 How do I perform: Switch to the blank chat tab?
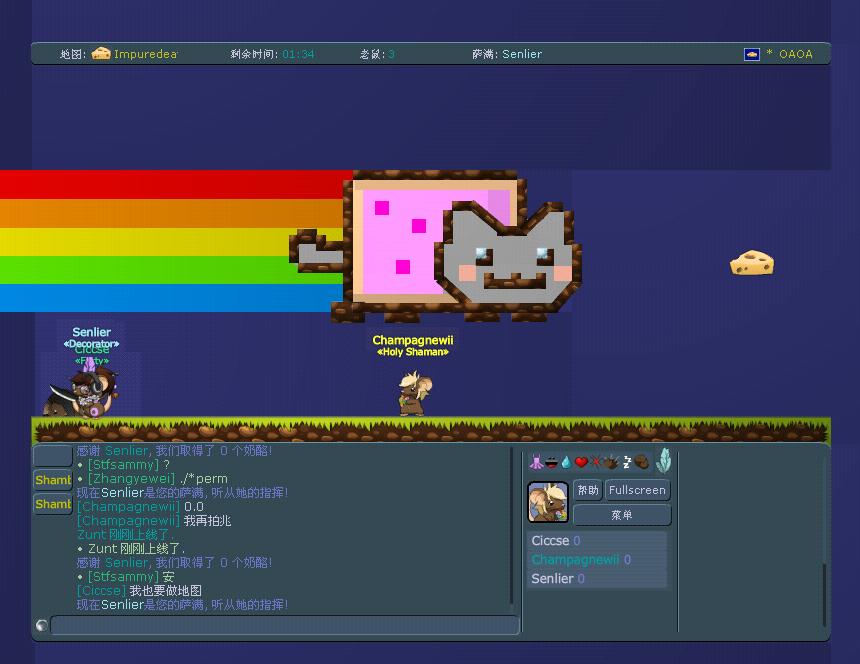point(53,456)
